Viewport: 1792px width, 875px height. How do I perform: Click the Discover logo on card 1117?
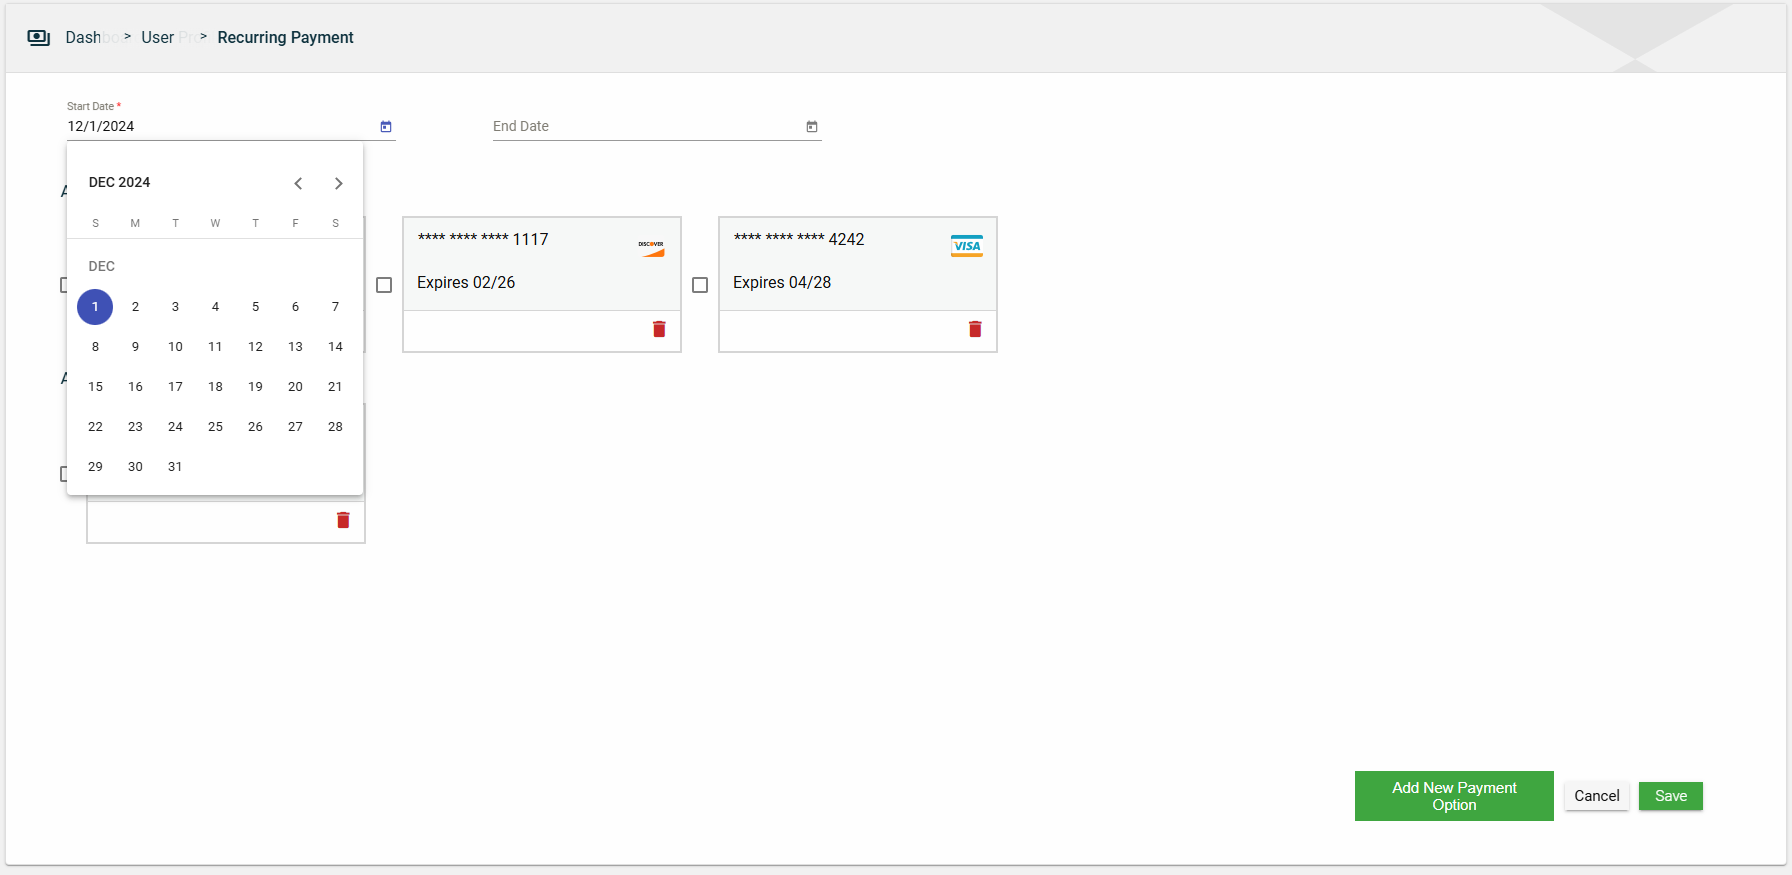[x=651, y=248]
